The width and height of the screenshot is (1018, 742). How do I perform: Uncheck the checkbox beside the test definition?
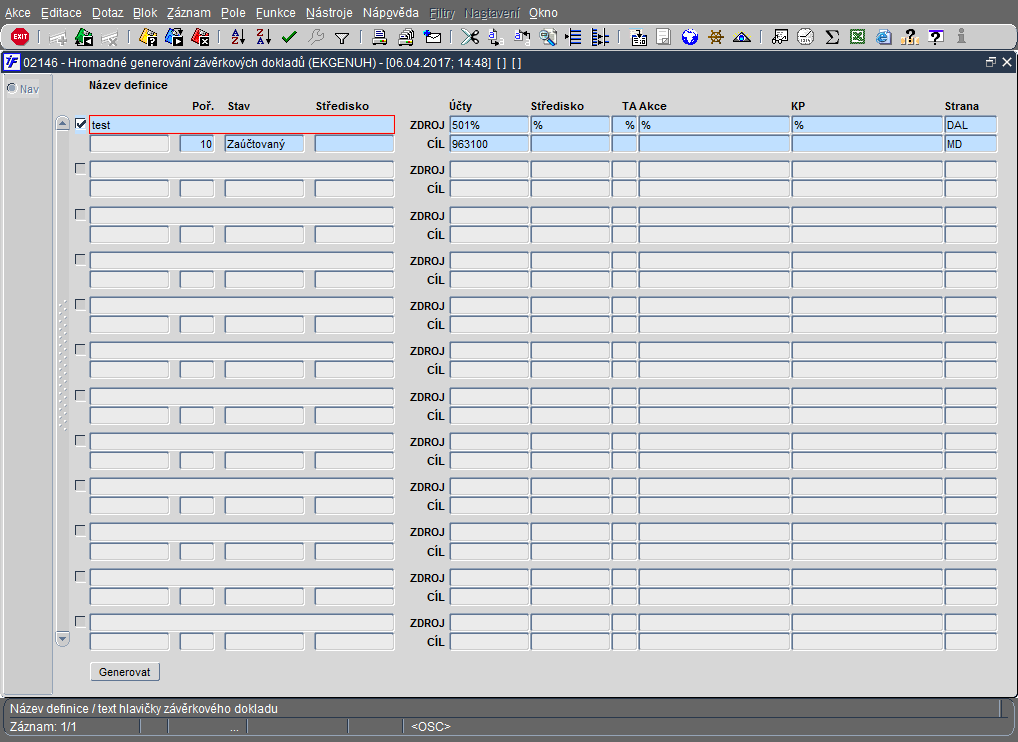[x=81, y=123]
